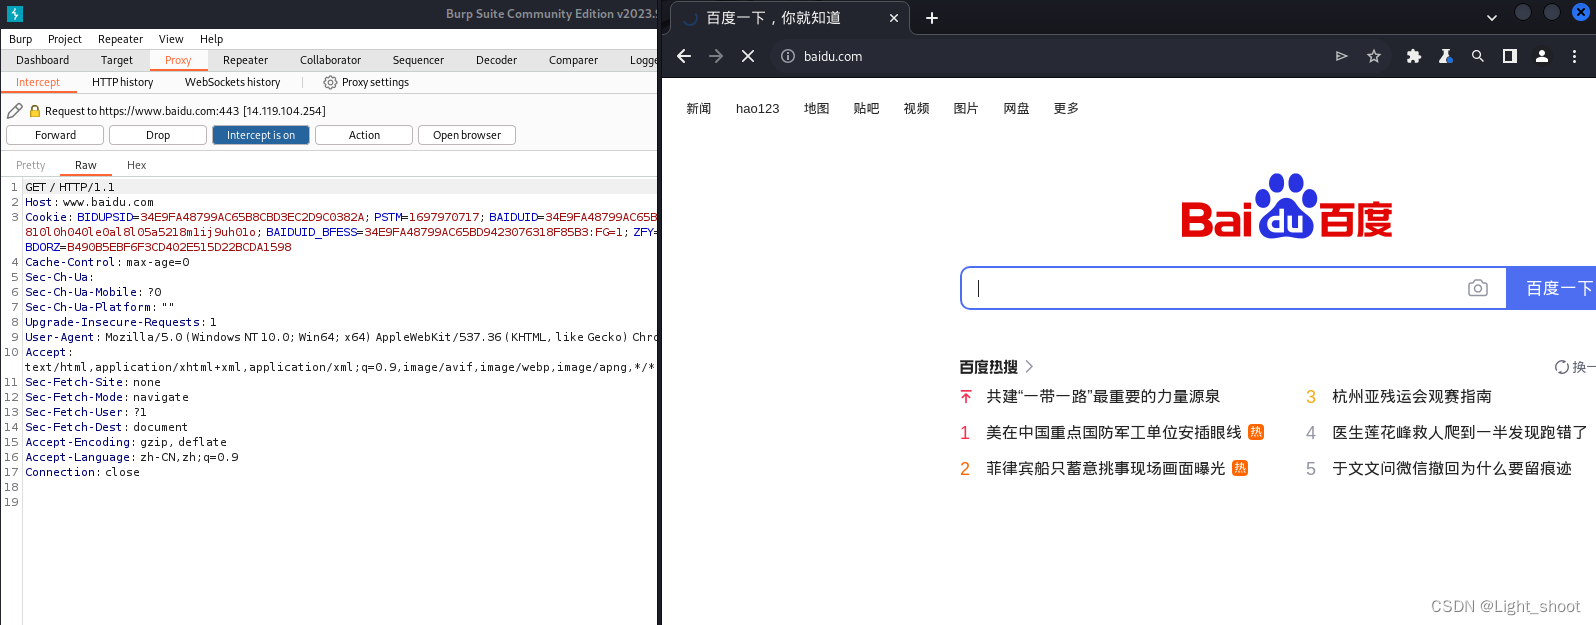Select the Intercept sub-tab
1596x625 pixels.
click(x=38, y=82)
